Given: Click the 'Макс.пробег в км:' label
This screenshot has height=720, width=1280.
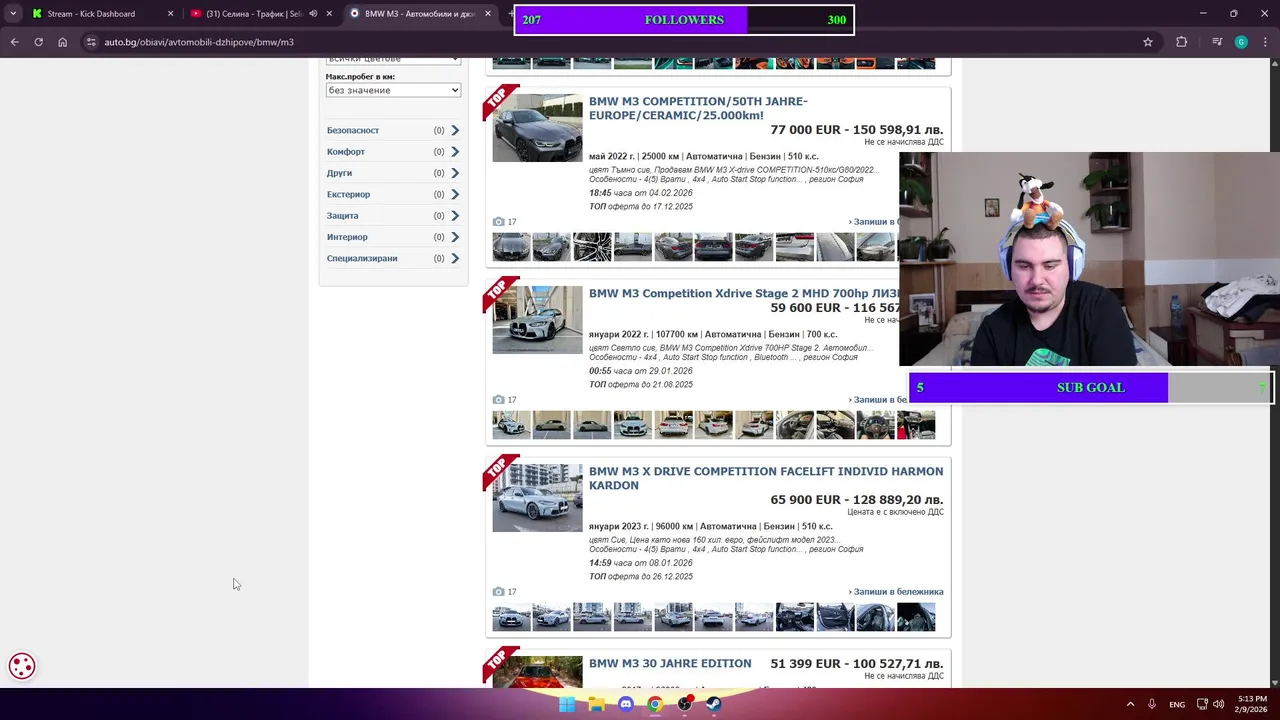Looking at the screenshot, I should [360, 77].
